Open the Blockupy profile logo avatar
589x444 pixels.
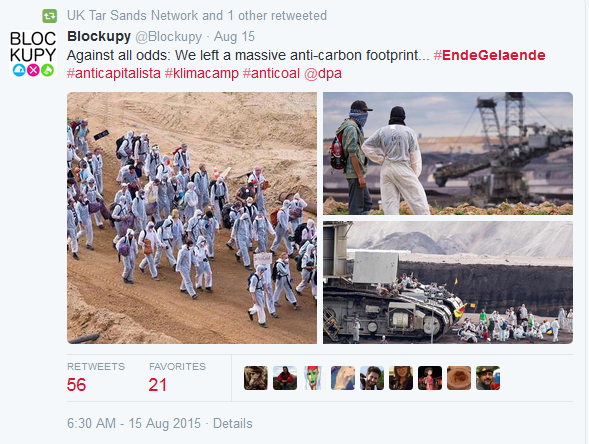click(33, 54)
